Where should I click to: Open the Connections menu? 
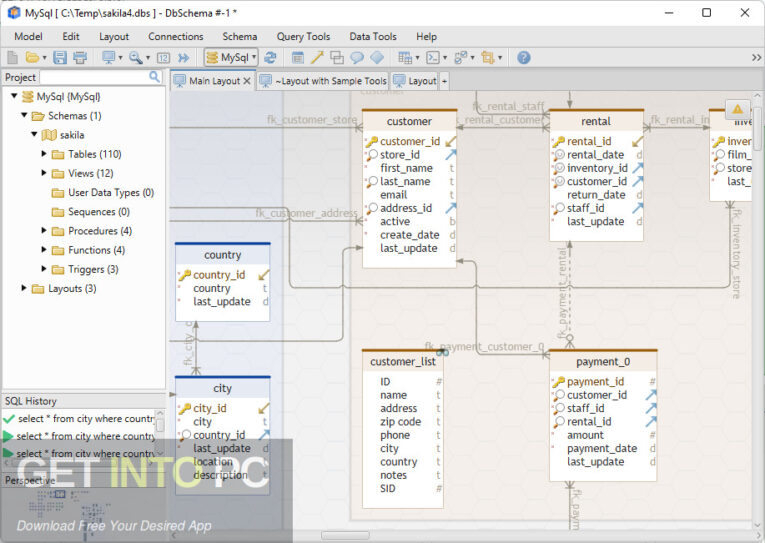point(176,37)
